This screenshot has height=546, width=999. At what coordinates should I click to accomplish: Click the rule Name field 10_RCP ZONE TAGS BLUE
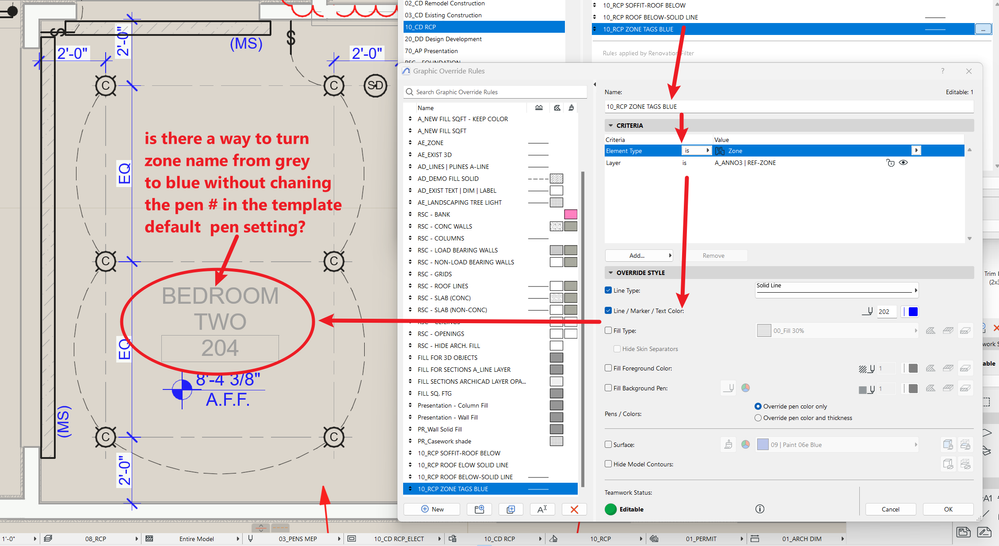[789, 106]
